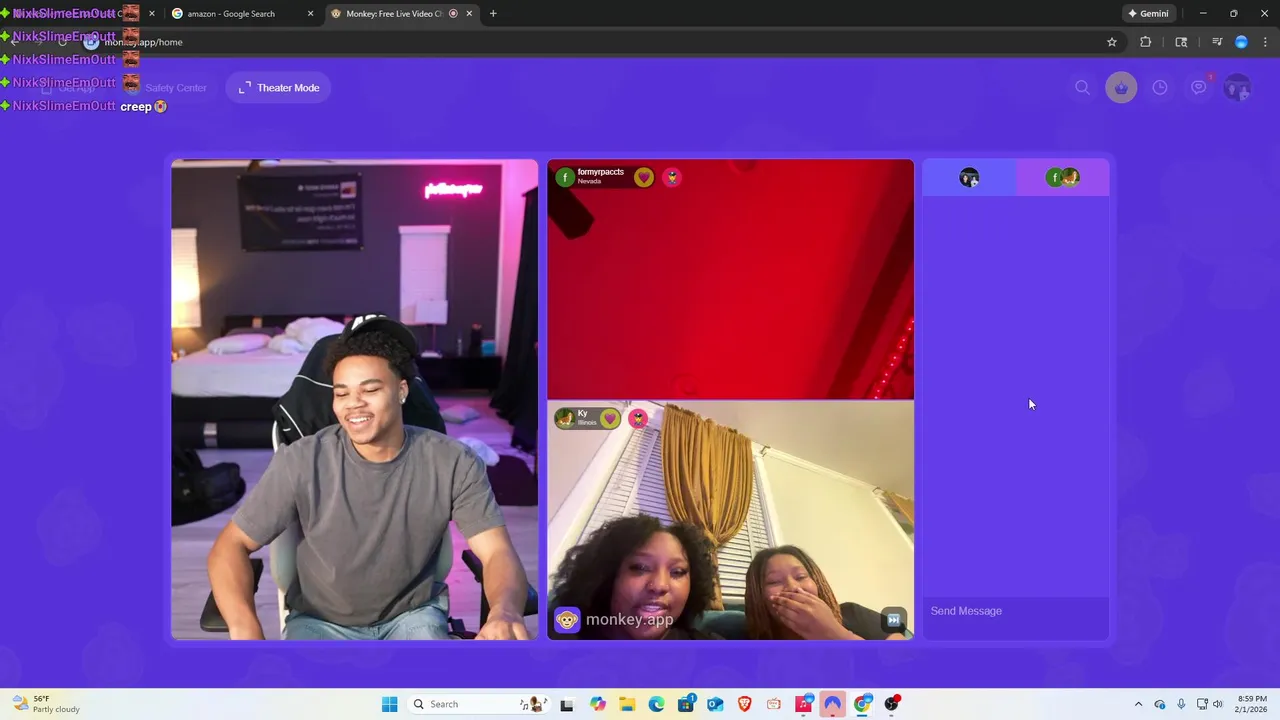Image resolution: width=1280 pixels, height=720 pixels.
Task: Show hidden system tray icons
Action: 1138,704
